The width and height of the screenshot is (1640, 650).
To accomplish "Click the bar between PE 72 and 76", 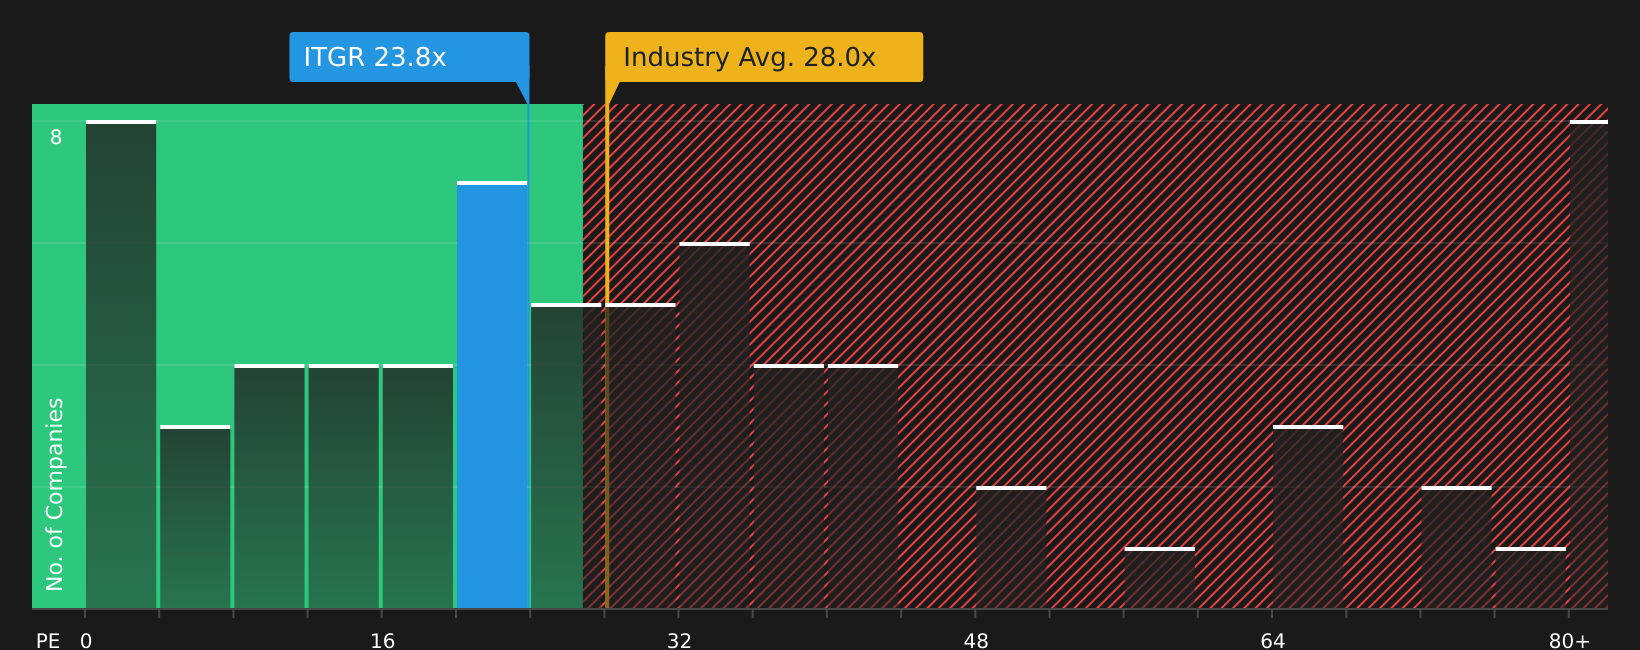I will click(1456, 547).
